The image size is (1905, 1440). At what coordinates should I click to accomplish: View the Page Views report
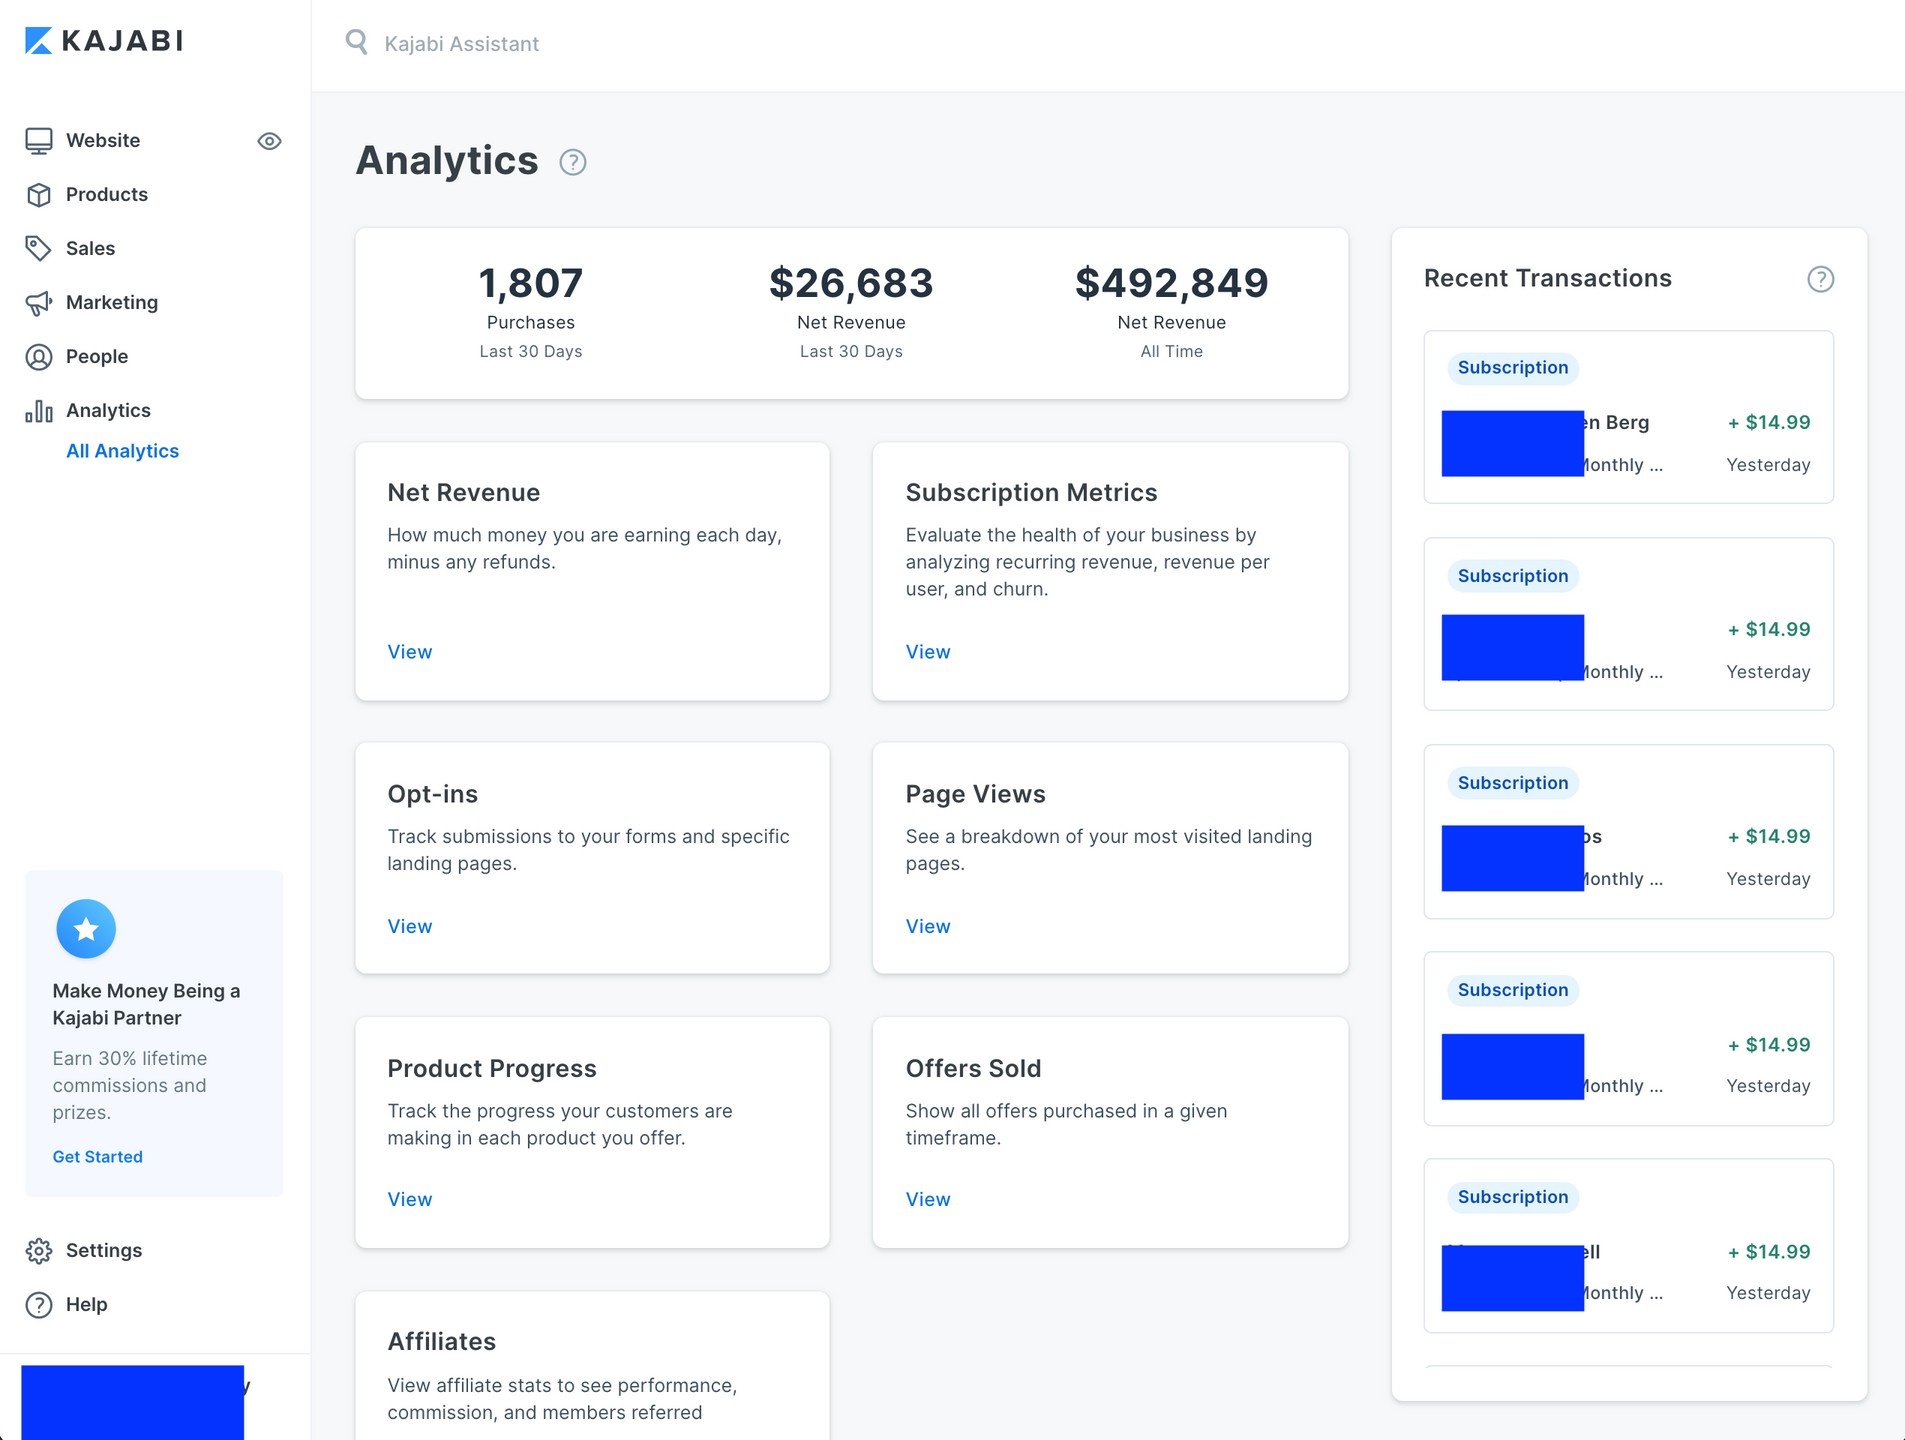pyautogui.click(x=928, y=927)
